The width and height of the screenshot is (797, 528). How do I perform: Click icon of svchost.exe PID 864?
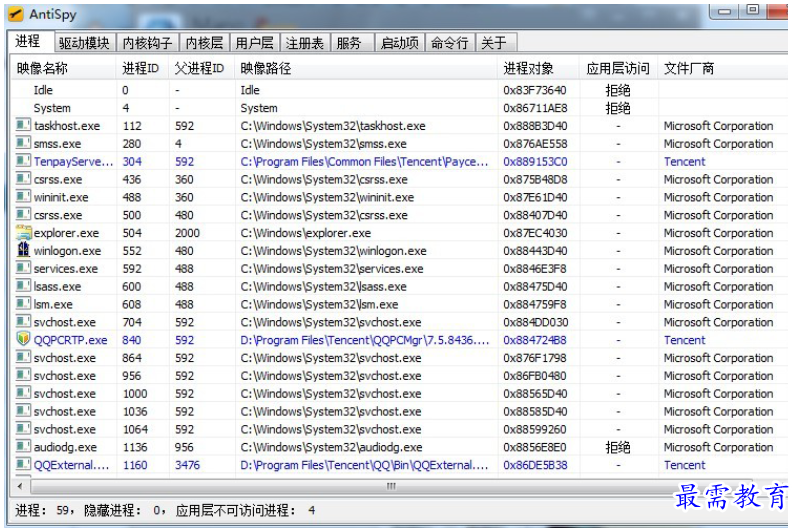point(23,357)
